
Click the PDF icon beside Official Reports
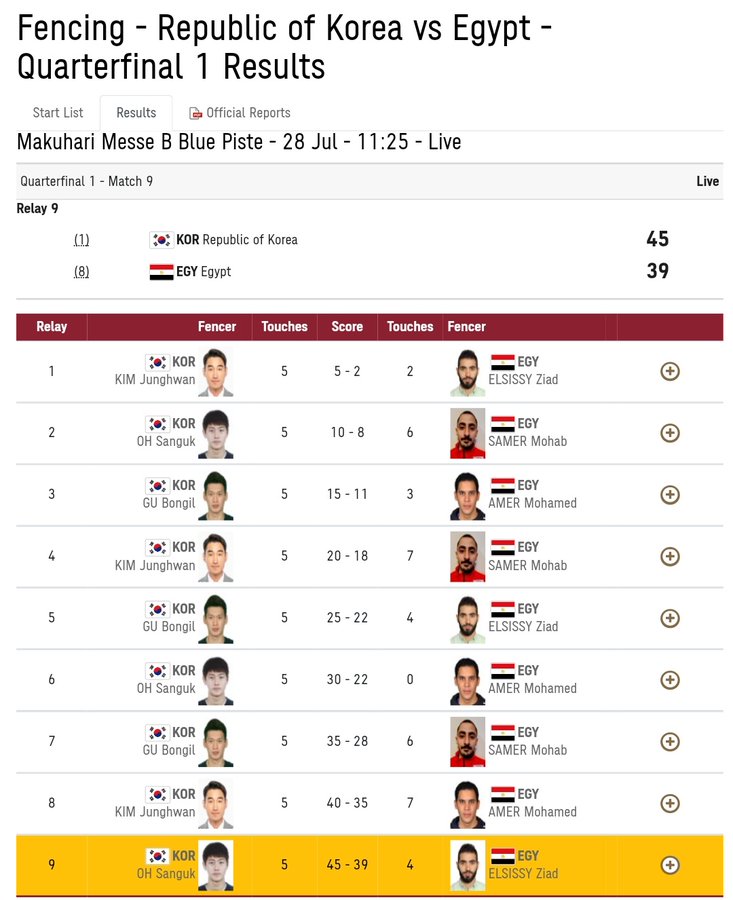(196, 114)
